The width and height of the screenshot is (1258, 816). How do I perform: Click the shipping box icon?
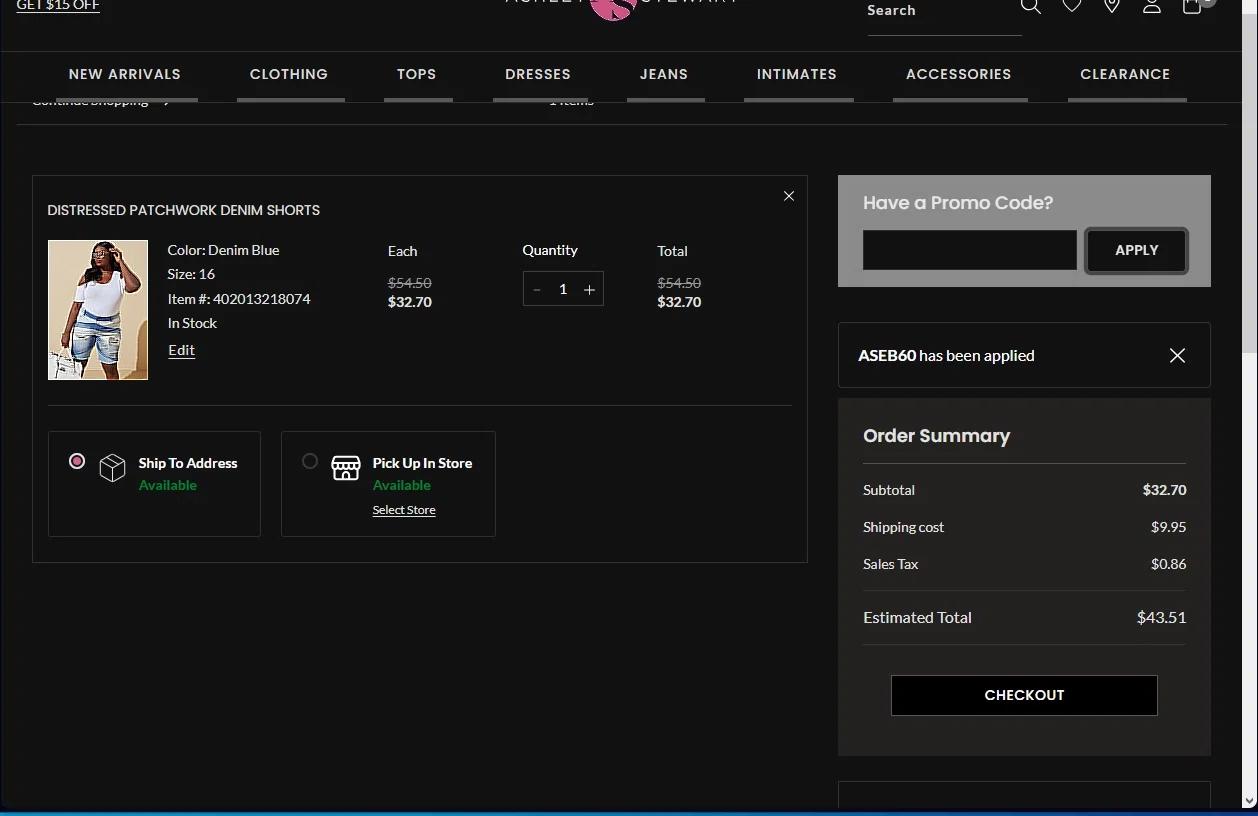click(112, 468)
